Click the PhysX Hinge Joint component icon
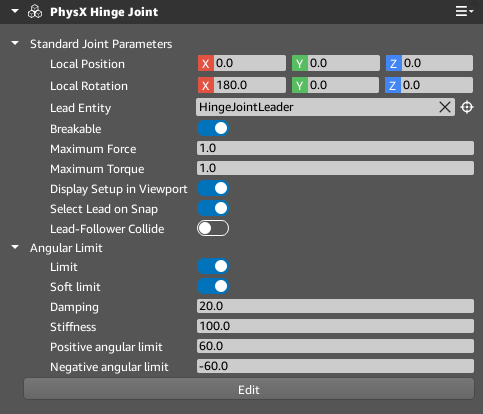Image resolution: width=483 pixels, height=414 pixels. [35, 12]
